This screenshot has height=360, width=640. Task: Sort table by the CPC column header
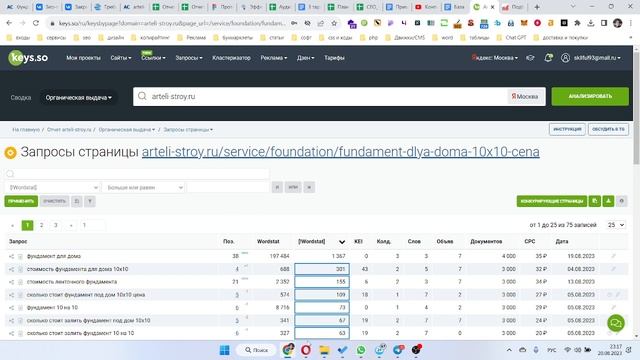[x=529, y=242]
